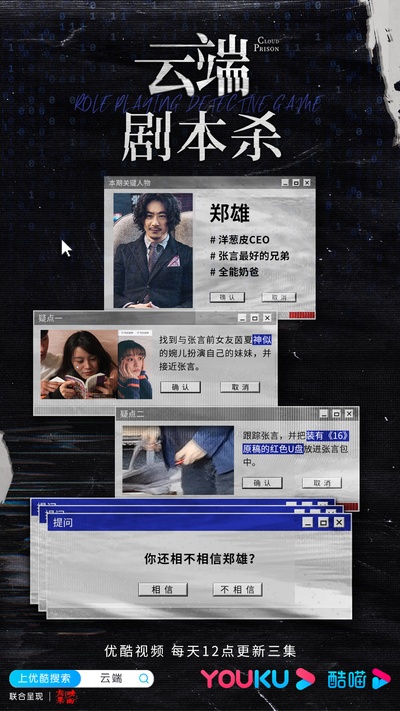Maximize the 疑点二 window
The height and width of the screenshot is (711, 400).
336,414
